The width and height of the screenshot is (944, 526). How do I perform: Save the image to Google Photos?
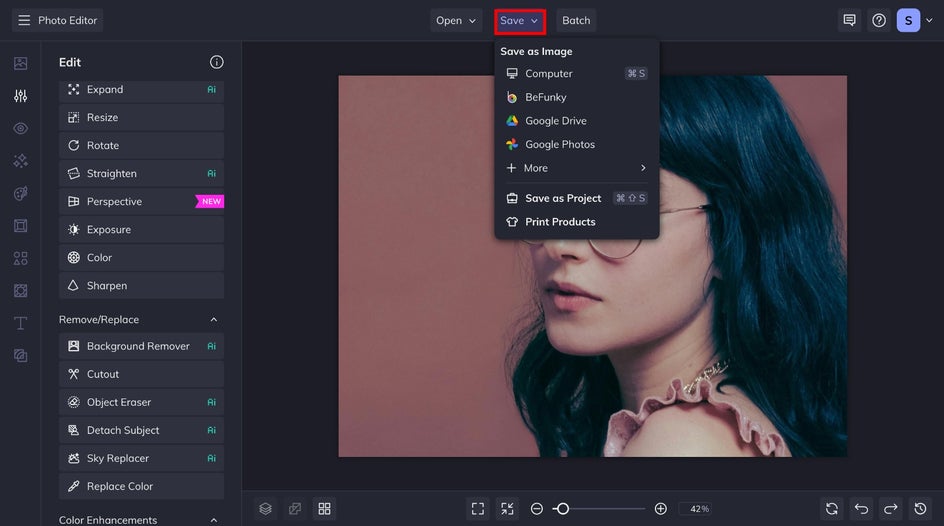pos(576,144)
